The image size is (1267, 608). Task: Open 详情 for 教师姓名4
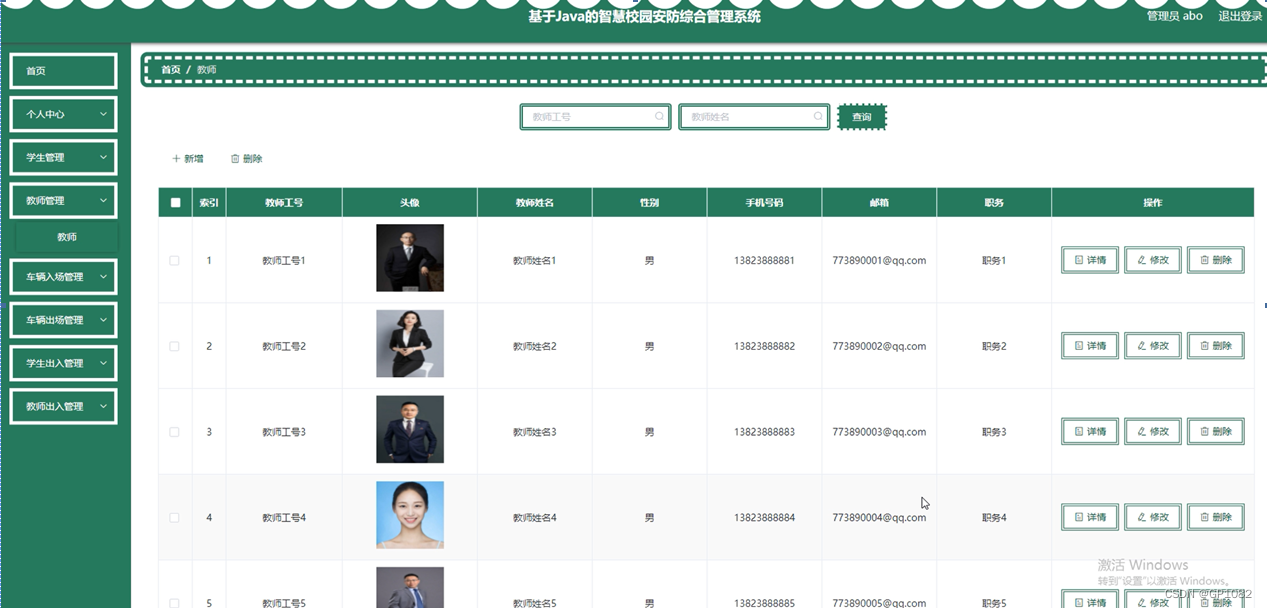click(x=1090, y=517)
